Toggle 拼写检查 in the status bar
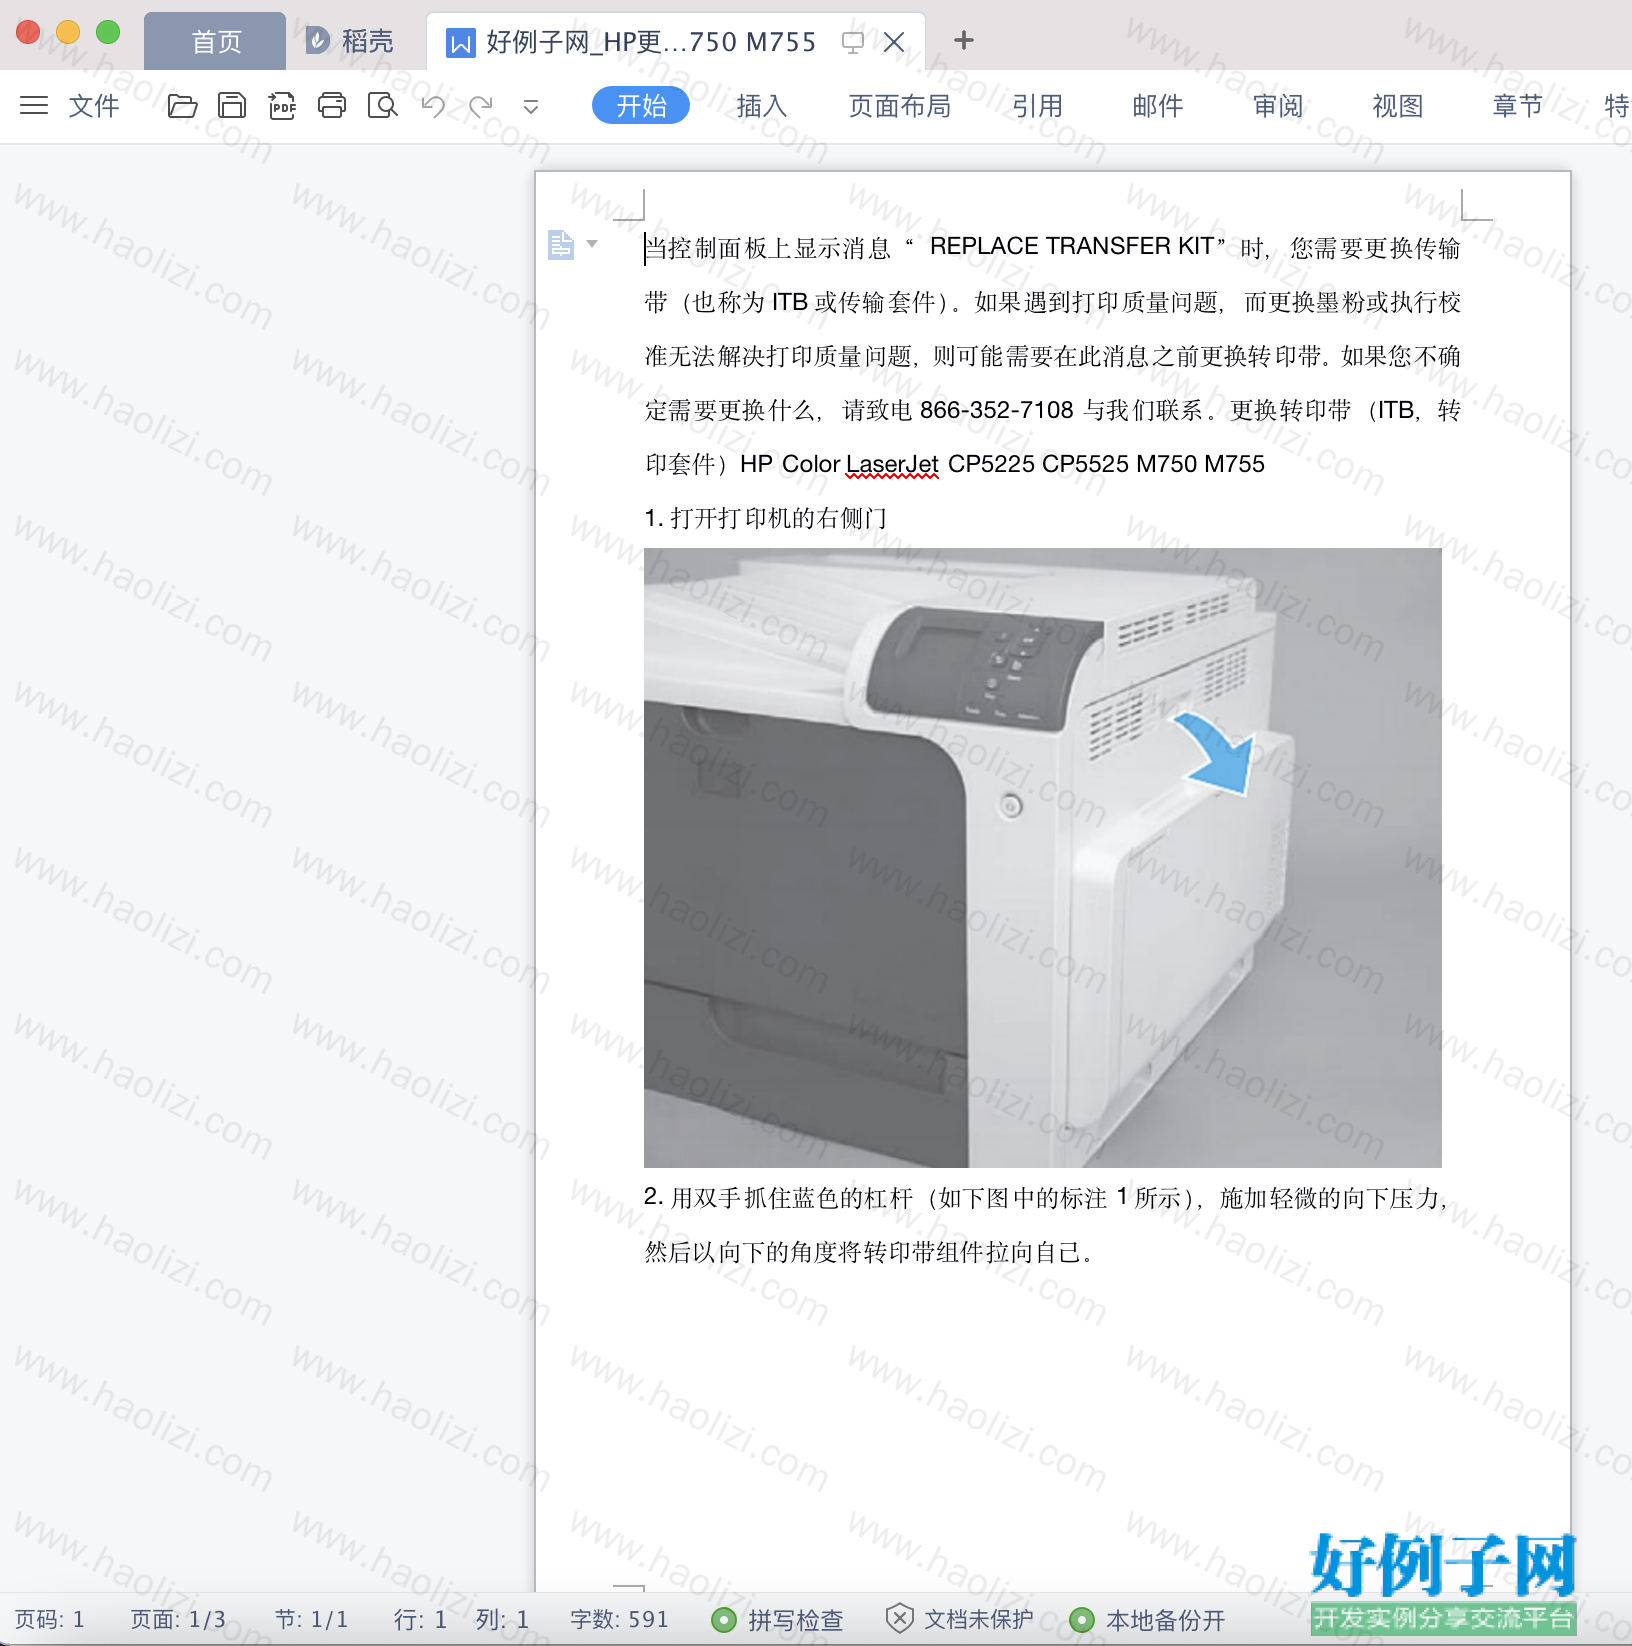The image size is (1632, 1646). 777,1620
